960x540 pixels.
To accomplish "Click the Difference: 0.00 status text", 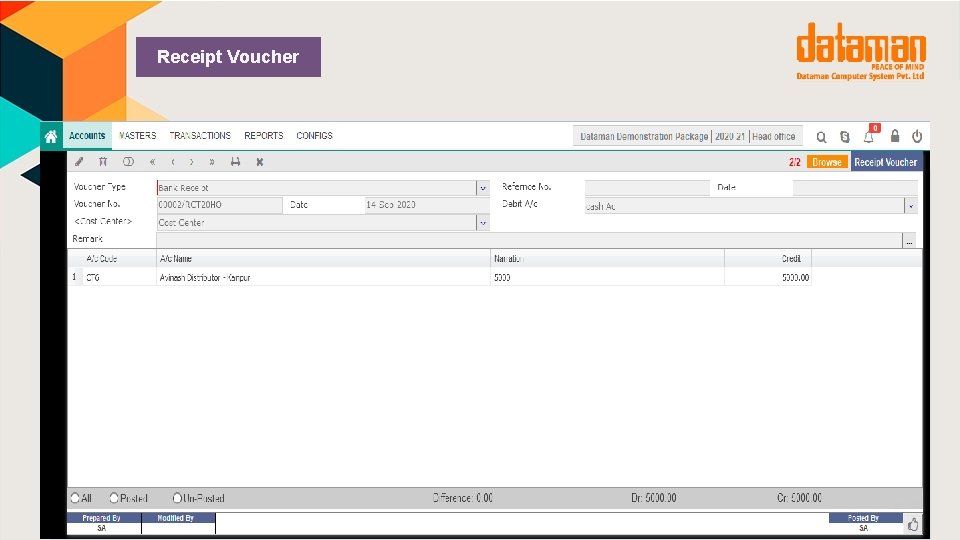I will pos(463,498).
